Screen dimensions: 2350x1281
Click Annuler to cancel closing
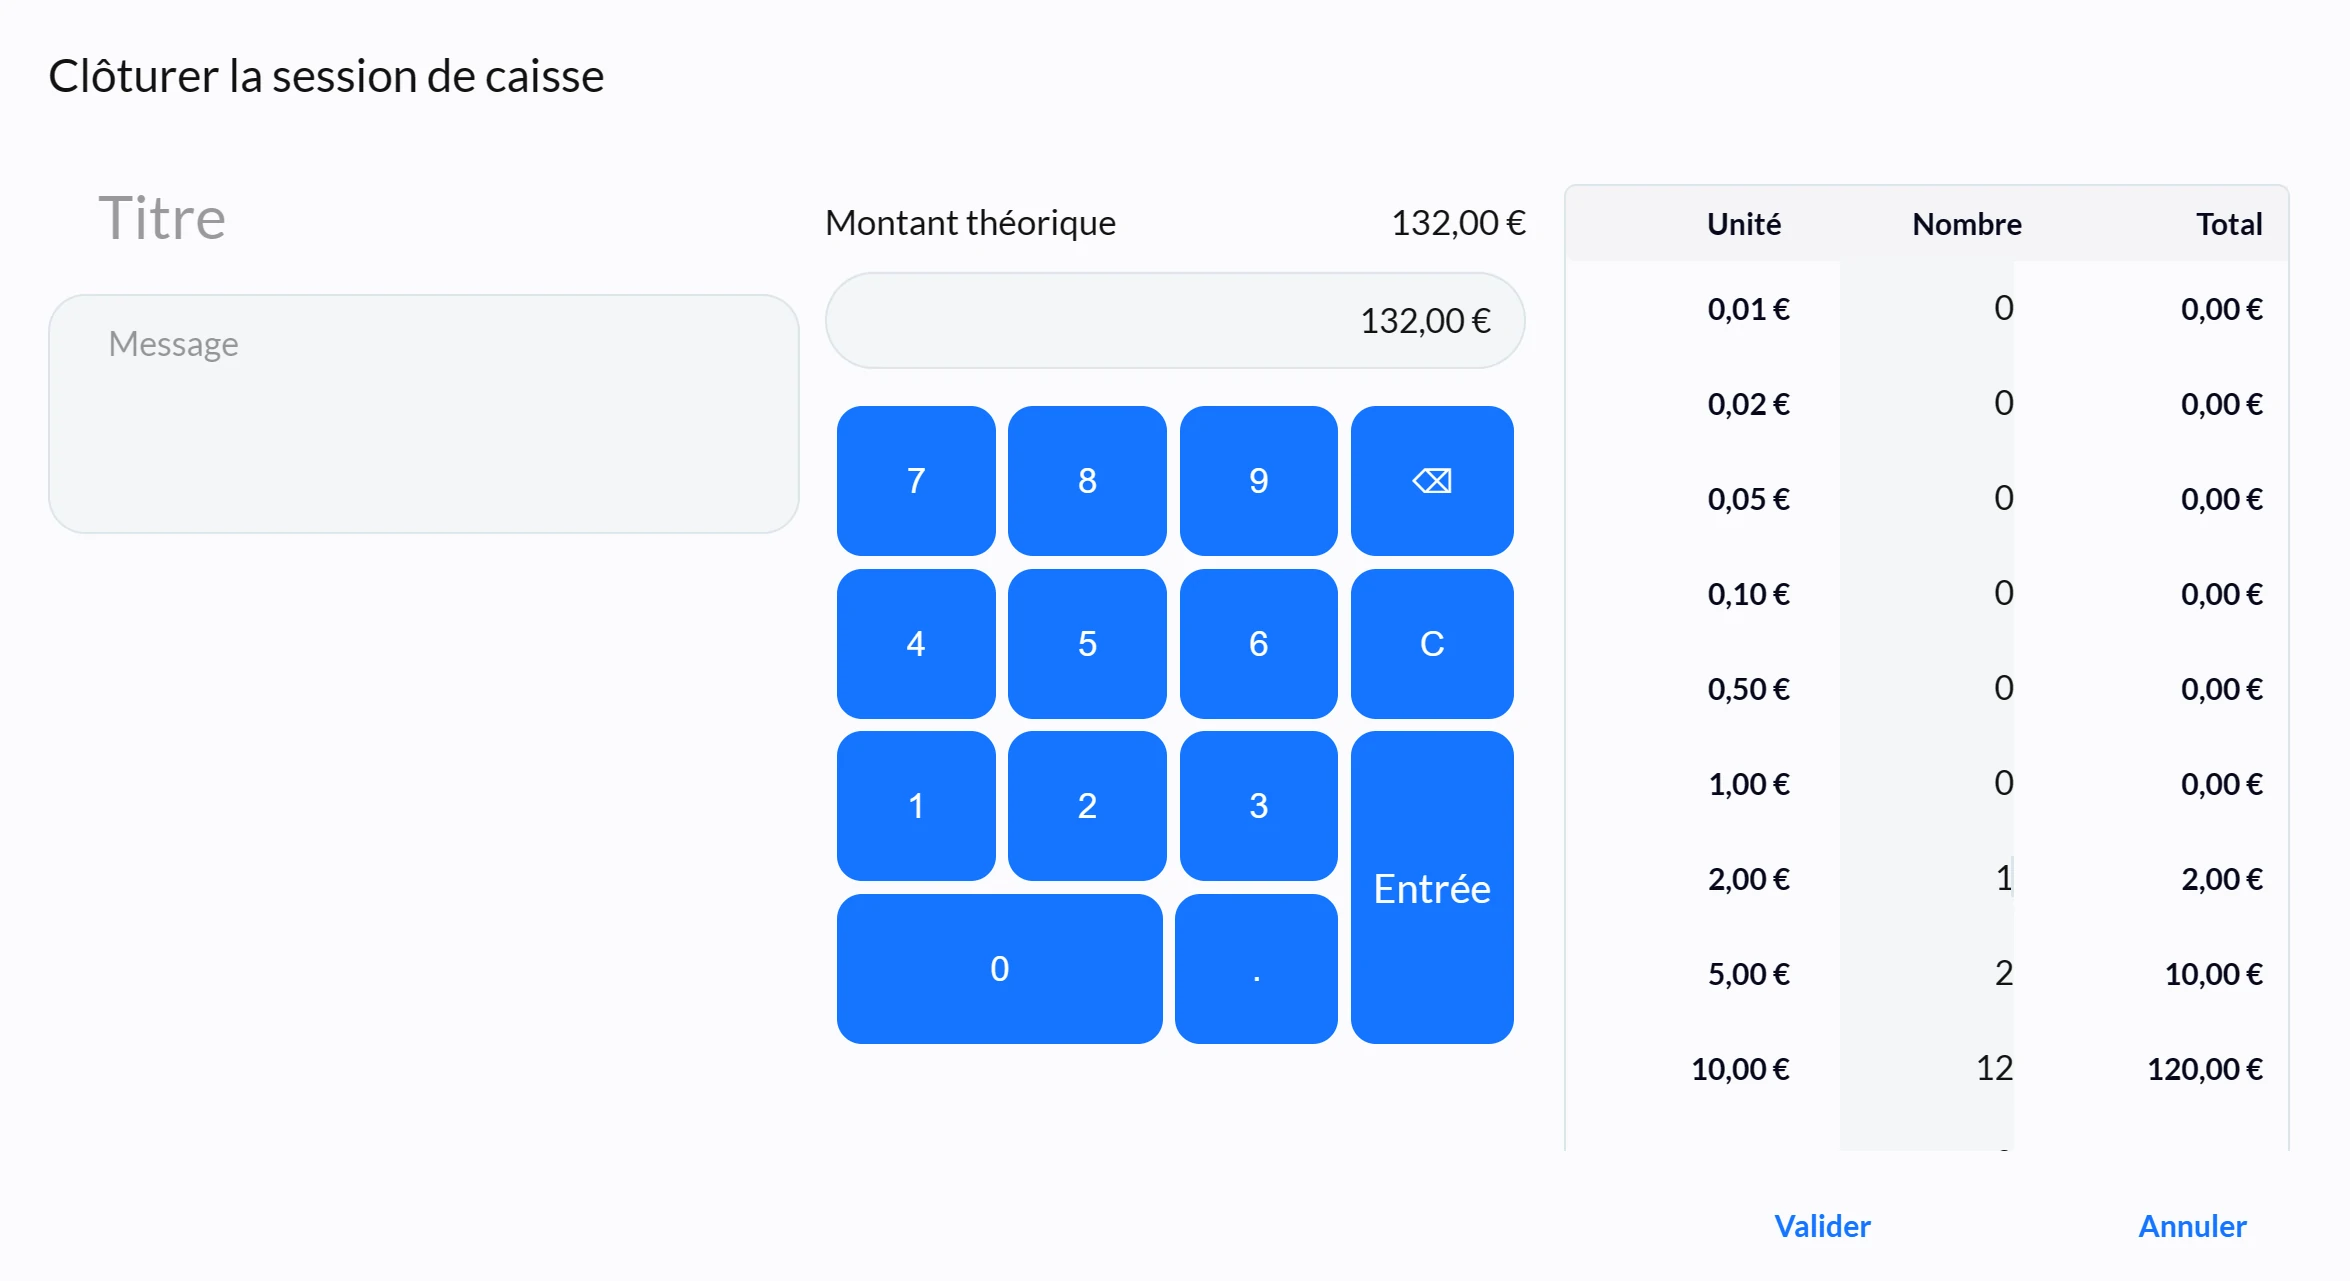point(2191,1226)
